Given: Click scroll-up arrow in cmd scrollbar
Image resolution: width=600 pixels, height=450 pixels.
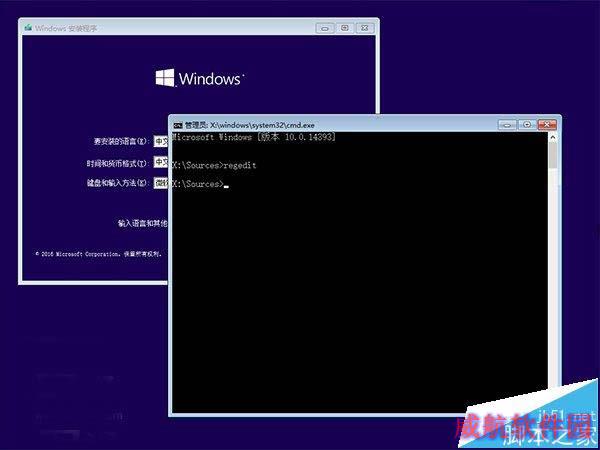Looking at the screenshot, I should coord(553,137).
